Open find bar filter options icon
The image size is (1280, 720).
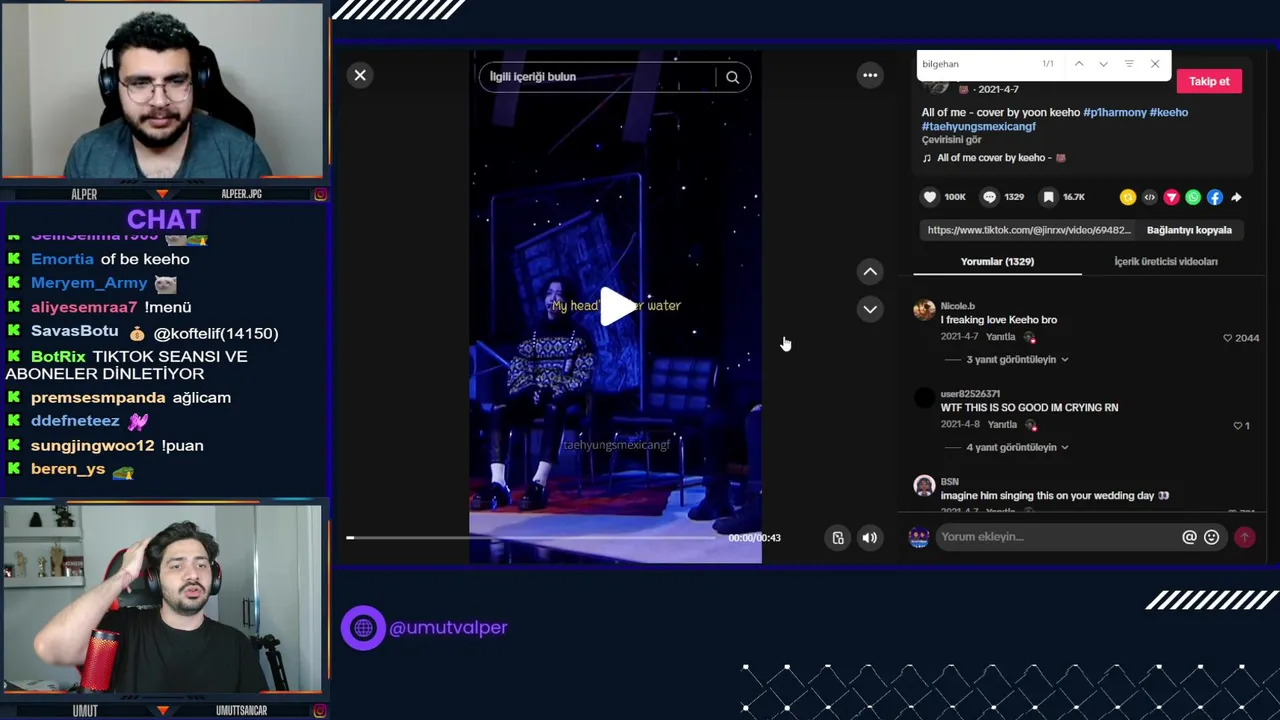click(1129, 64)
